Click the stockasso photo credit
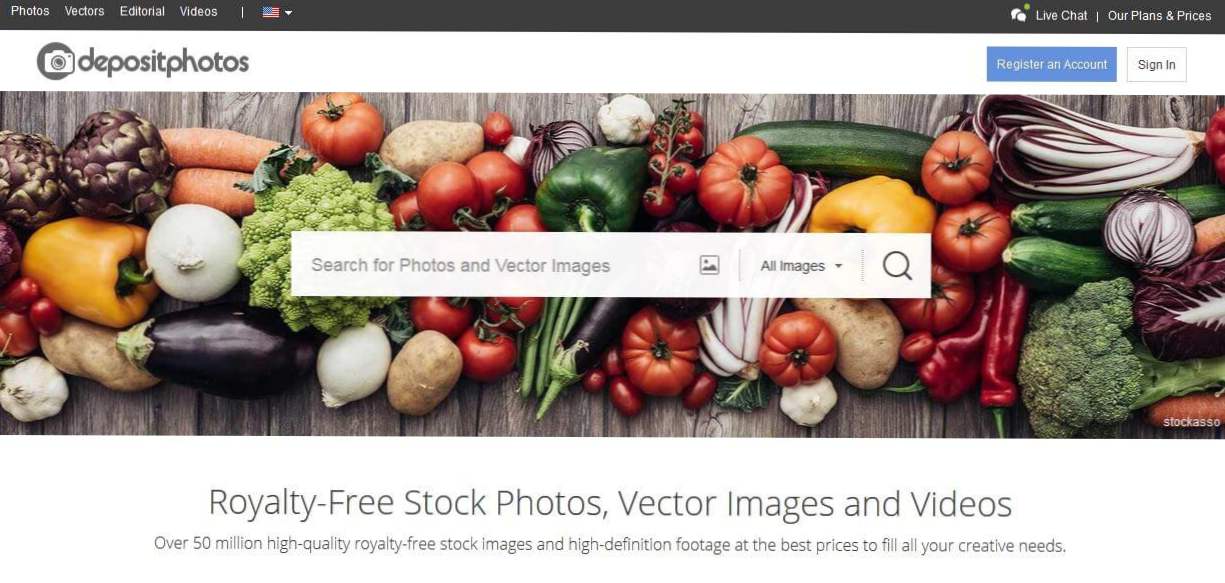Viewport: 1225px width, 583px height. tap(1191, 422)
